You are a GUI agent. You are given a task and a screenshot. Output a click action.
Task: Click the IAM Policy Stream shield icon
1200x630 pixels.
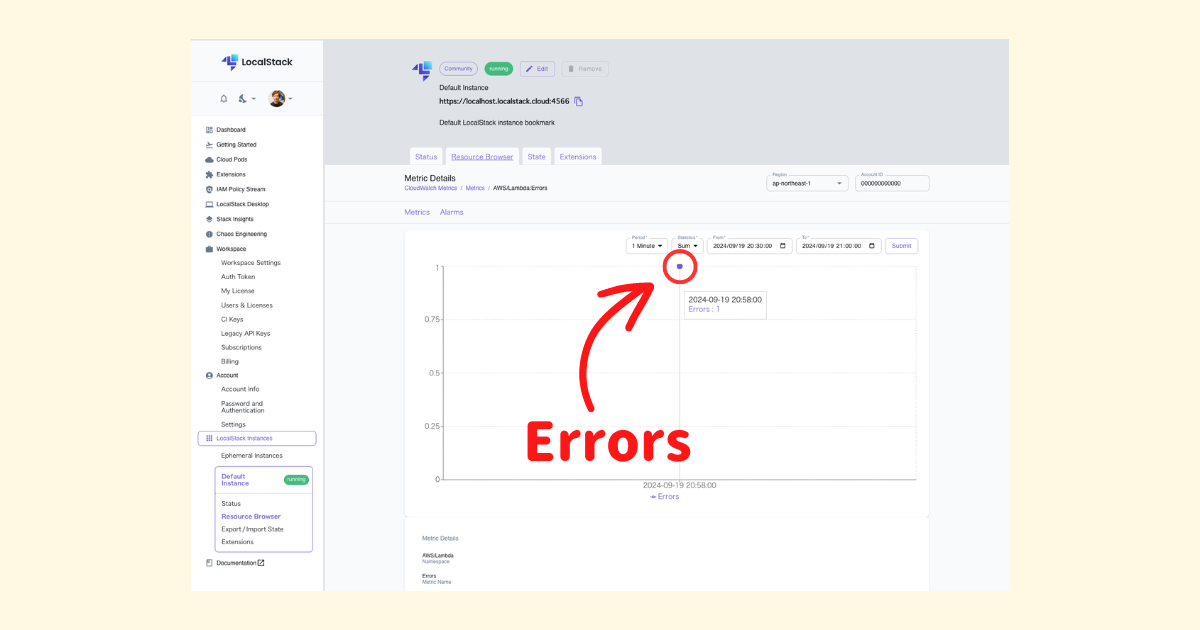[x=209, y=189]
